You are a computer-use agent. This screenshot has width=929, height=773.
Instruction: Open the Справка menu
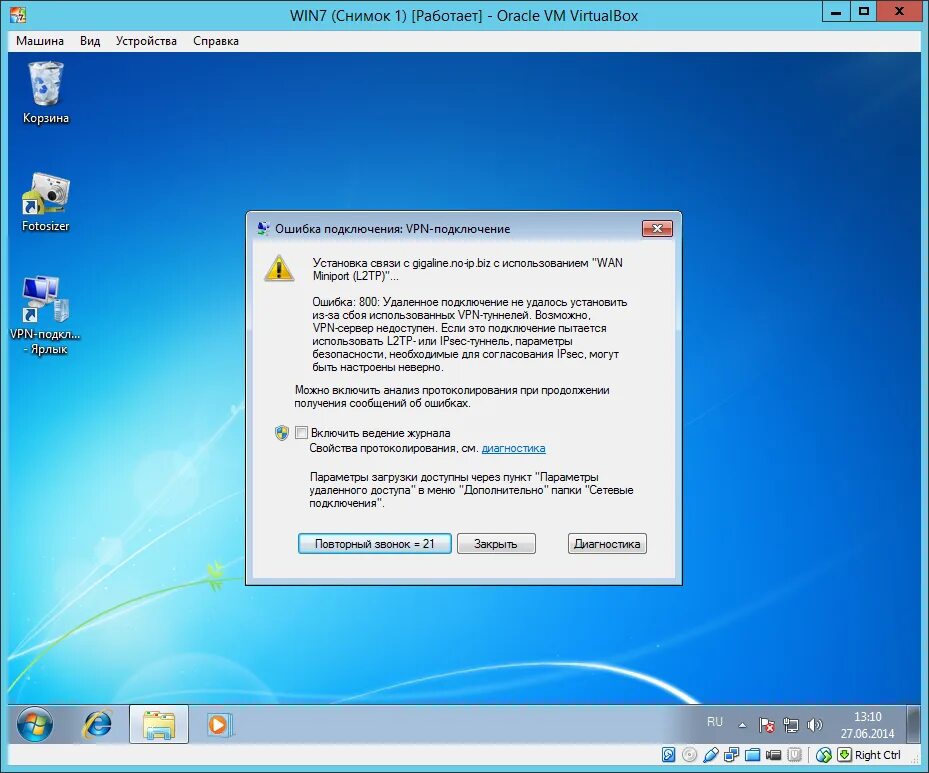pyautogui.click(x=216, y=41)
